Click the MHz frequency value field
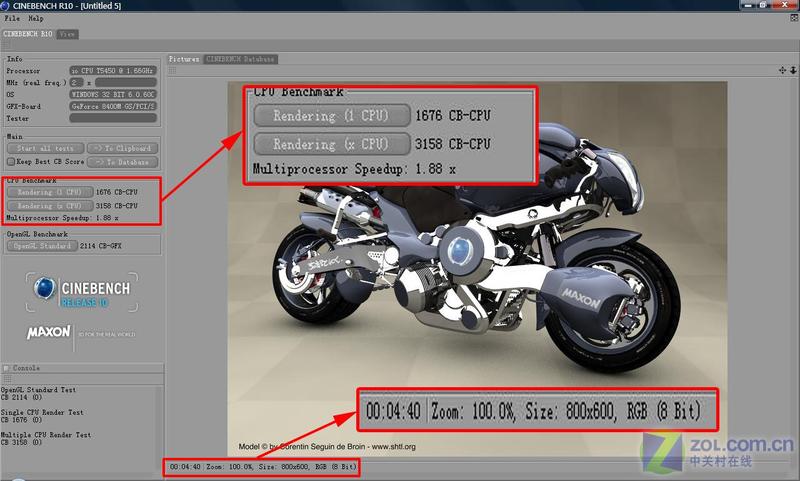This screenshot has width=800, height=481. [x=126, y=83]
